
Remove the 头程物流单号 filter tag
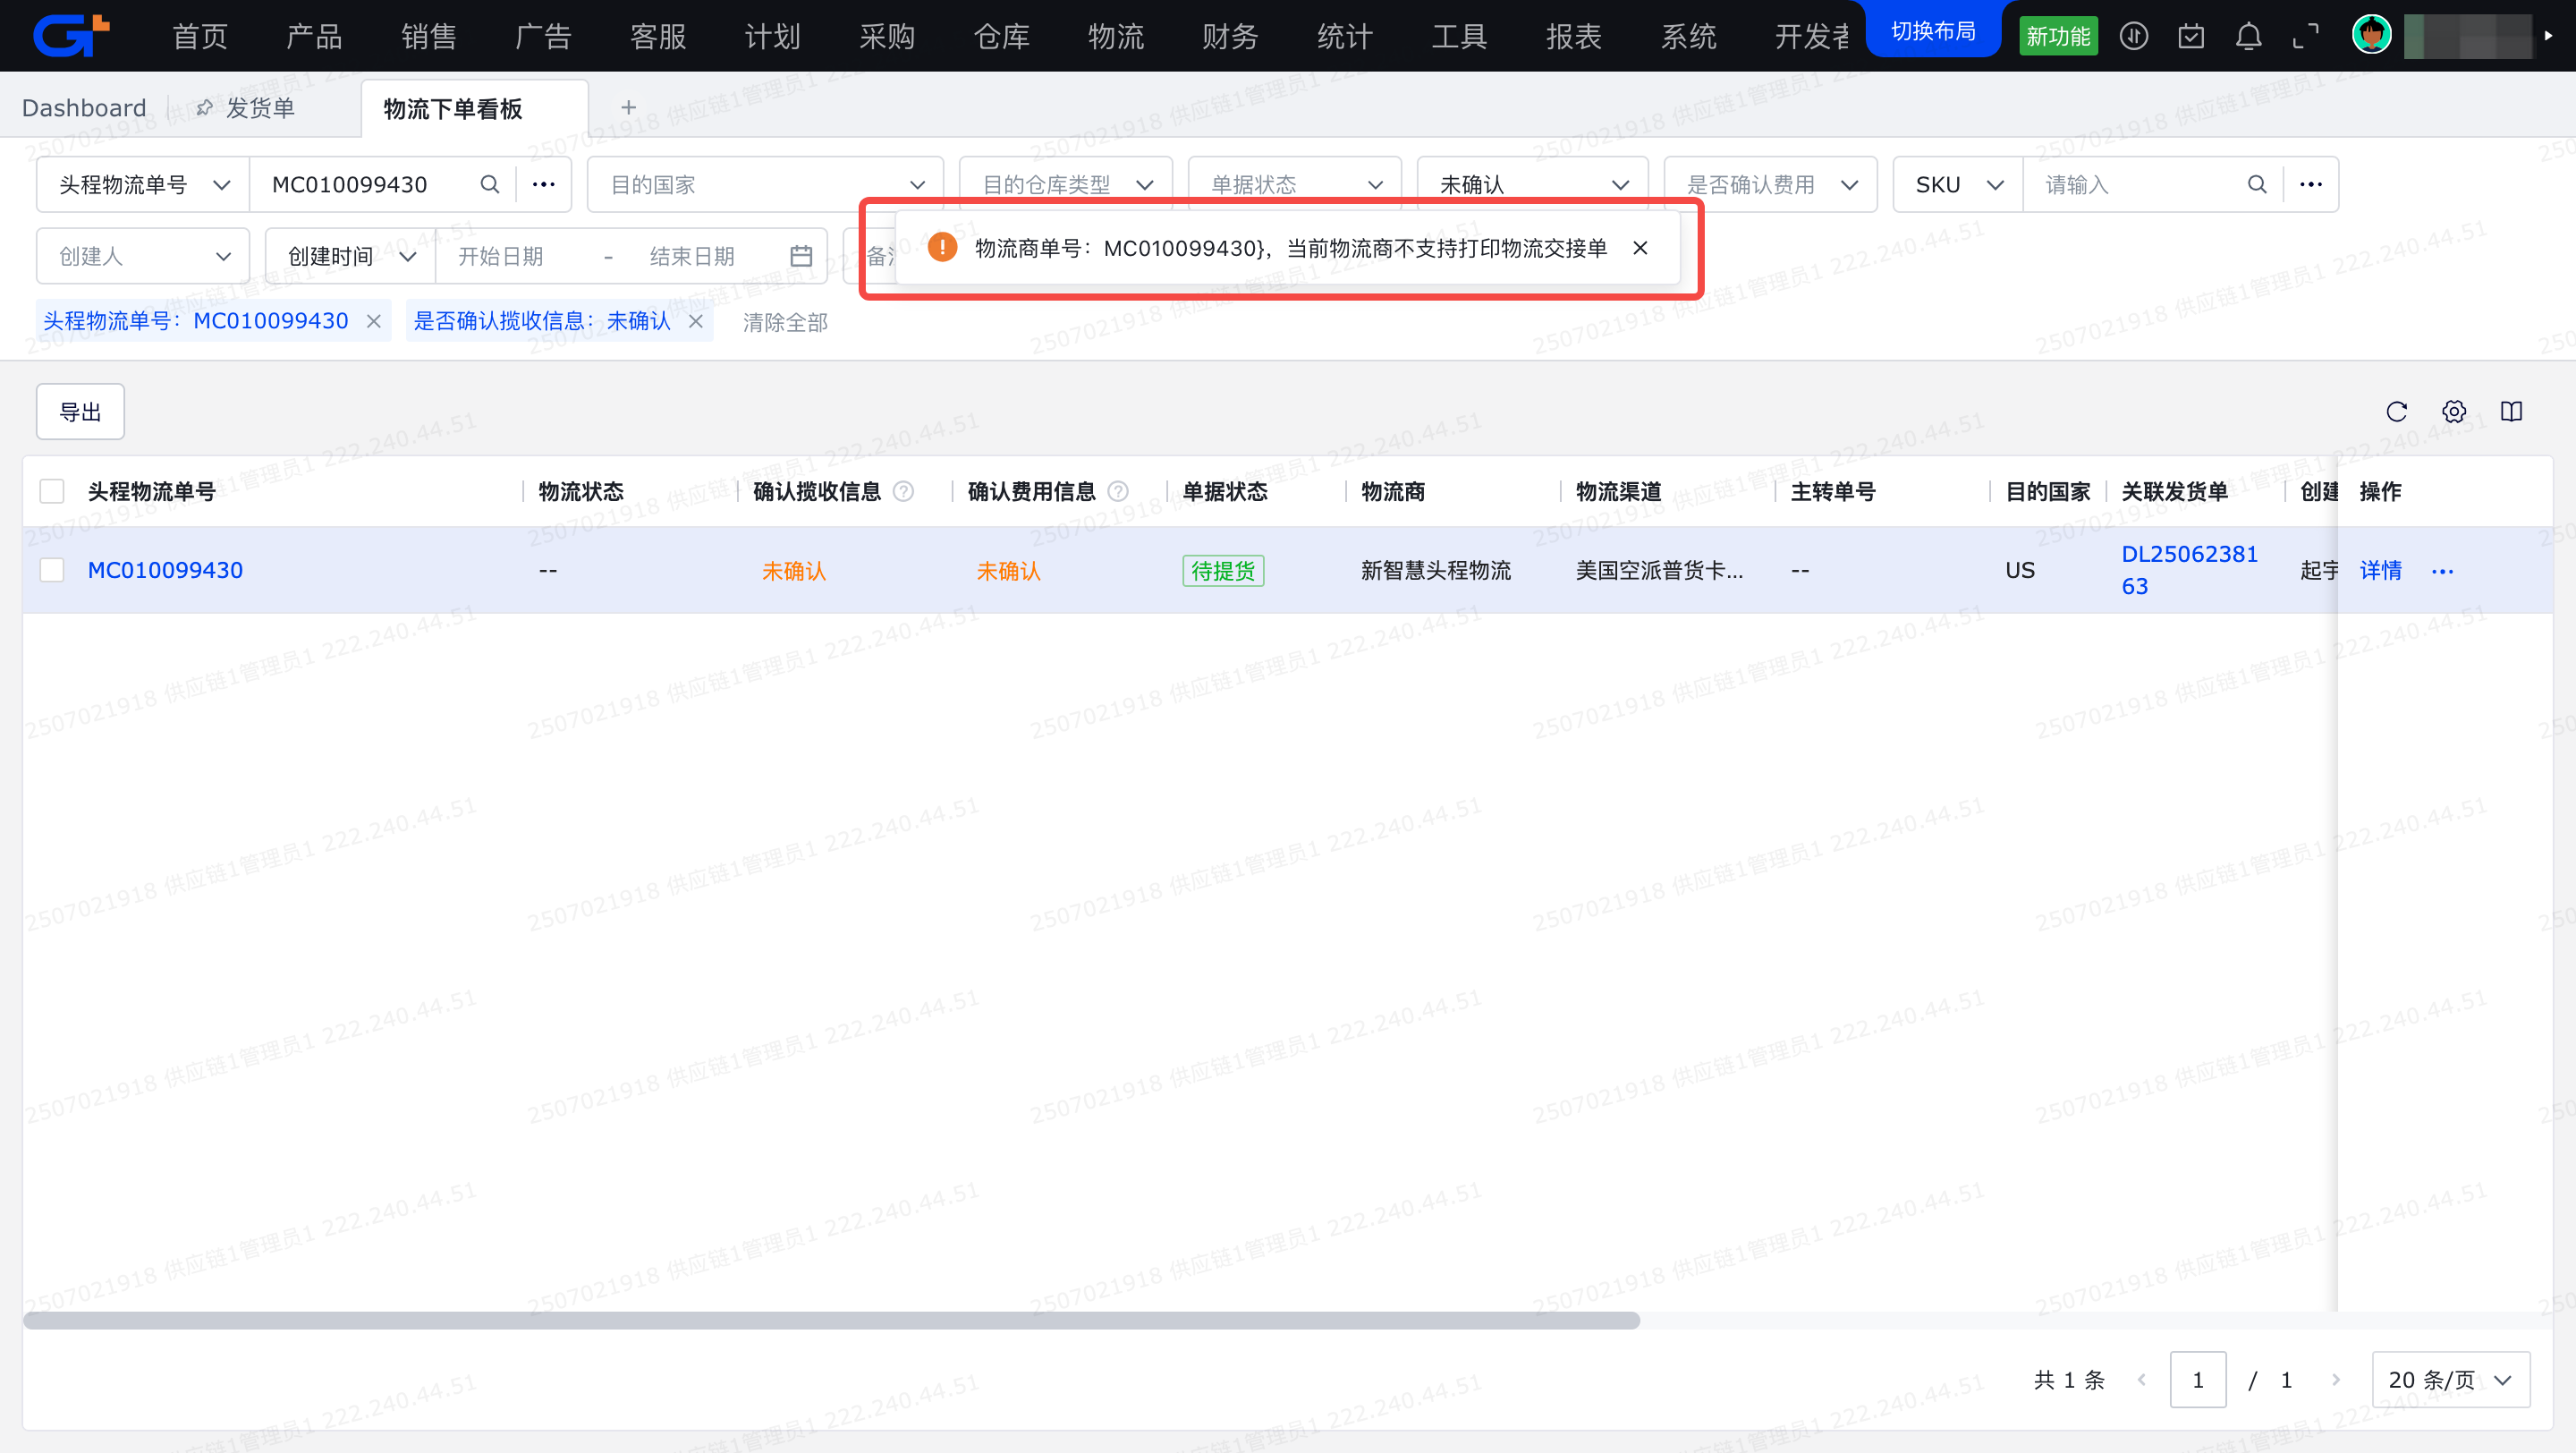tap(373, 321)
